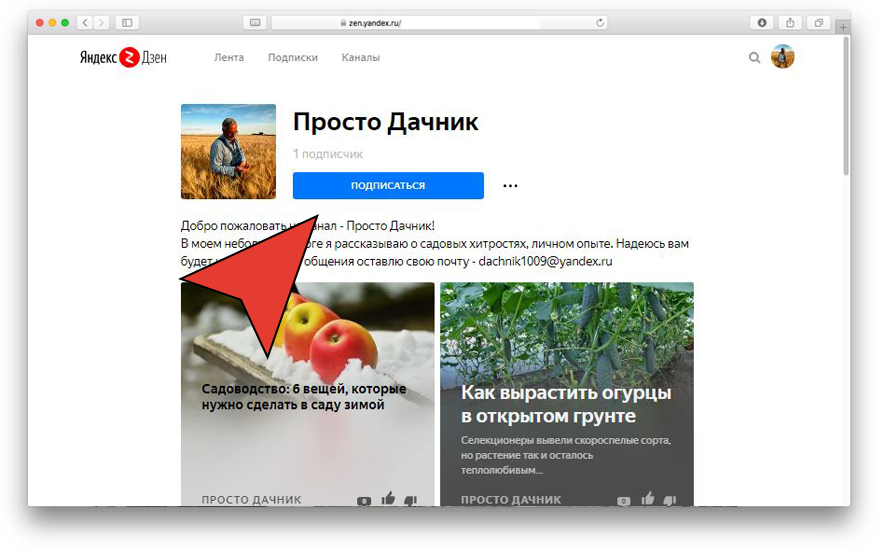Open comments on the apples article

pos(364,500)
